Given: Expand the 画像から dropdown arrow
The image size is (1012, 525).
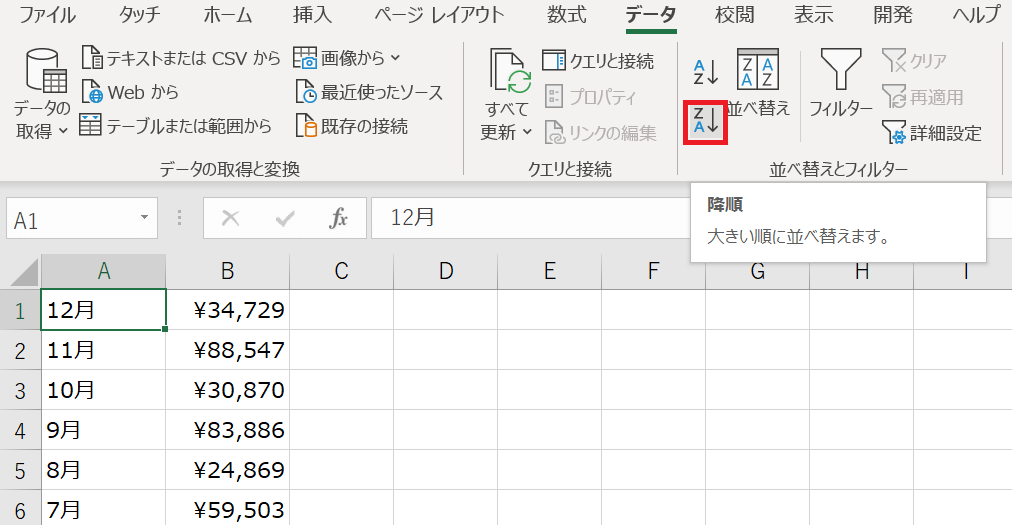Looking at the screenshot, I should (x=394, y=58).
